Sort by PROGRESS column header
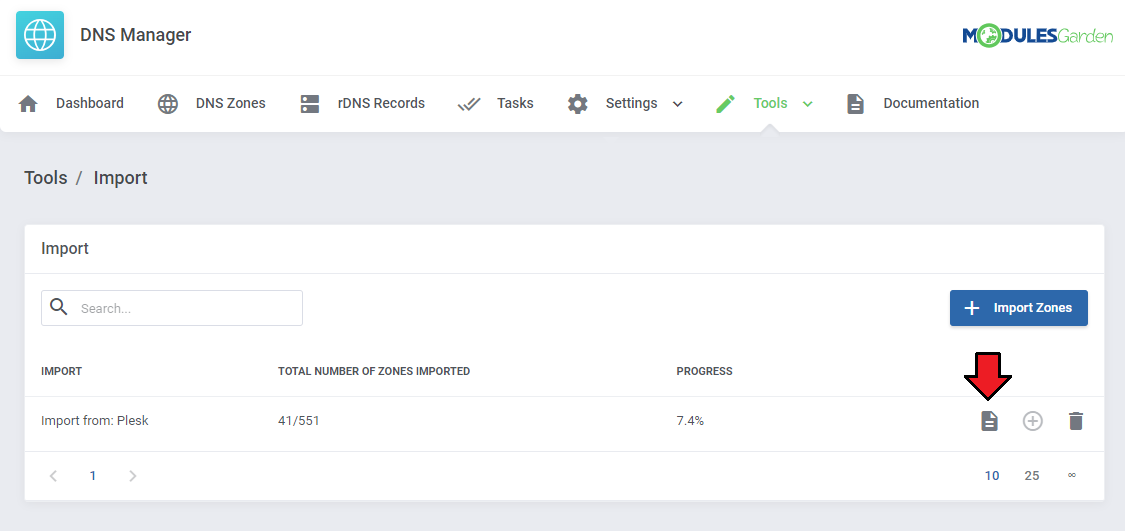This screenshot has height=531, width=1125. pyautogui.click(x=705, y=371)
